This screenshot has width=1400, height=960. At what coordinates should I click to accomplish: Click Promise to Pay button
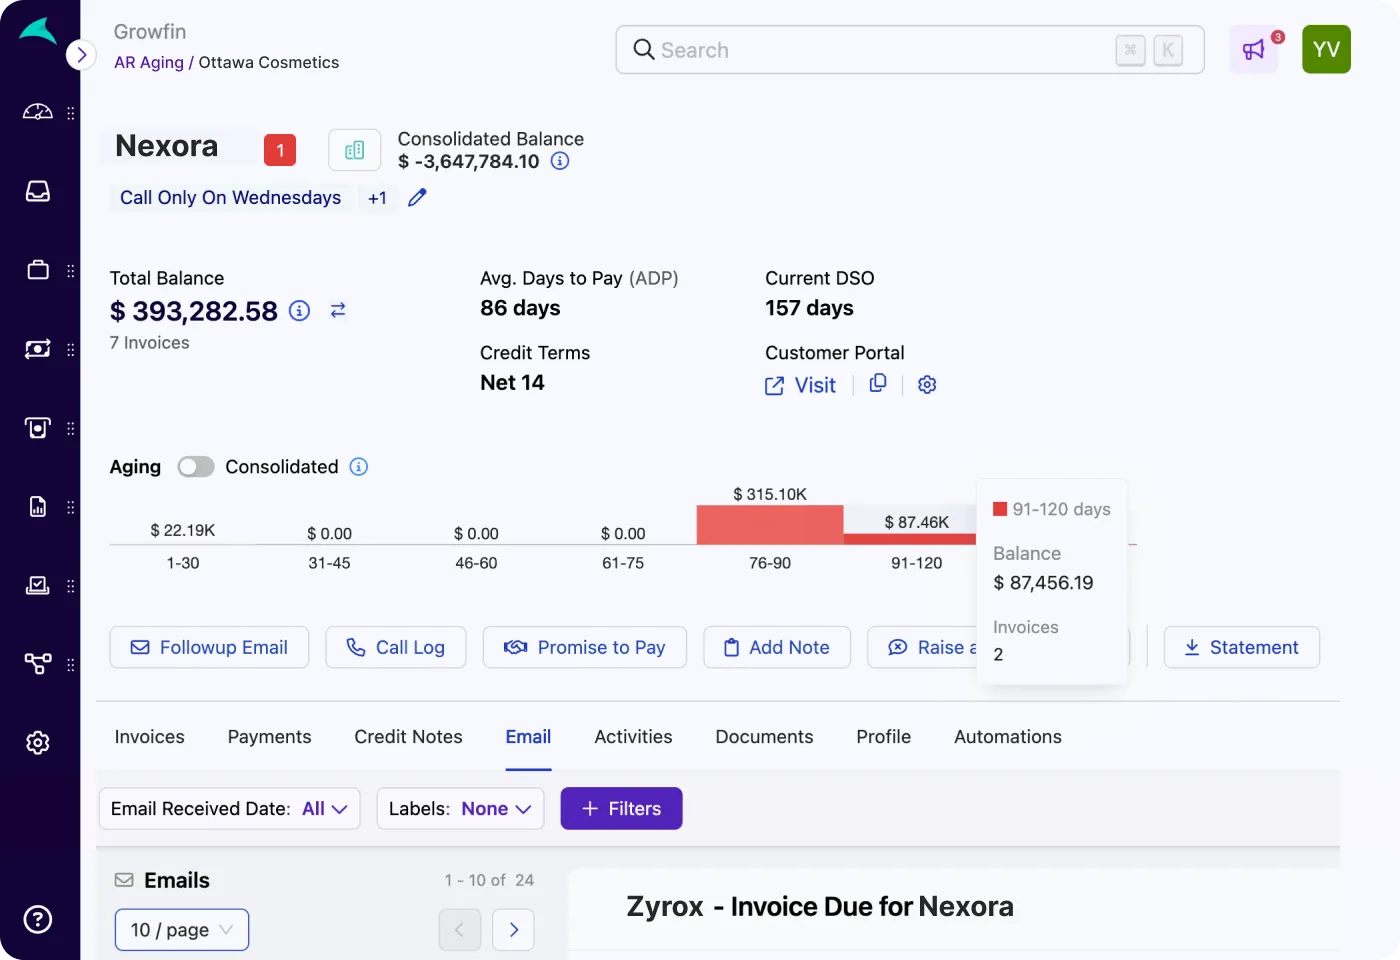[x=585, y=647]
